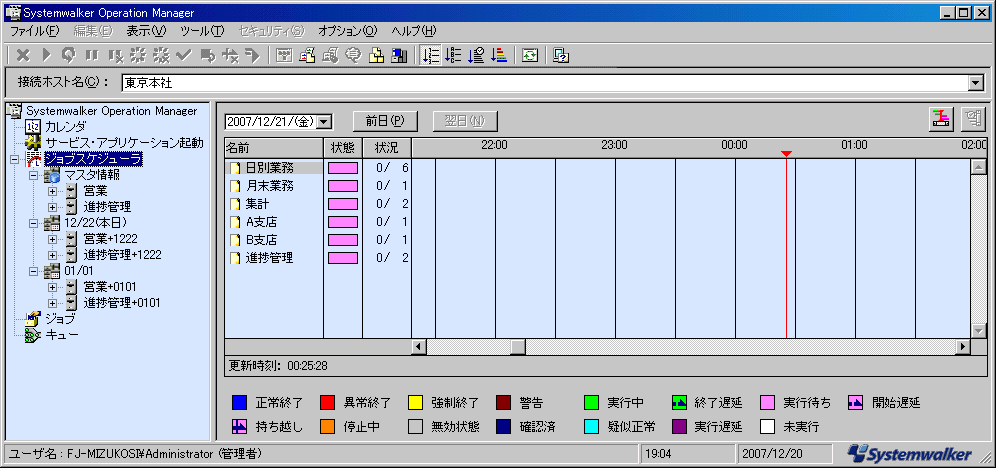This screenshot has height=468, width=996.
Task: Expand the 営業+1222 node
Action: (53, 239)
